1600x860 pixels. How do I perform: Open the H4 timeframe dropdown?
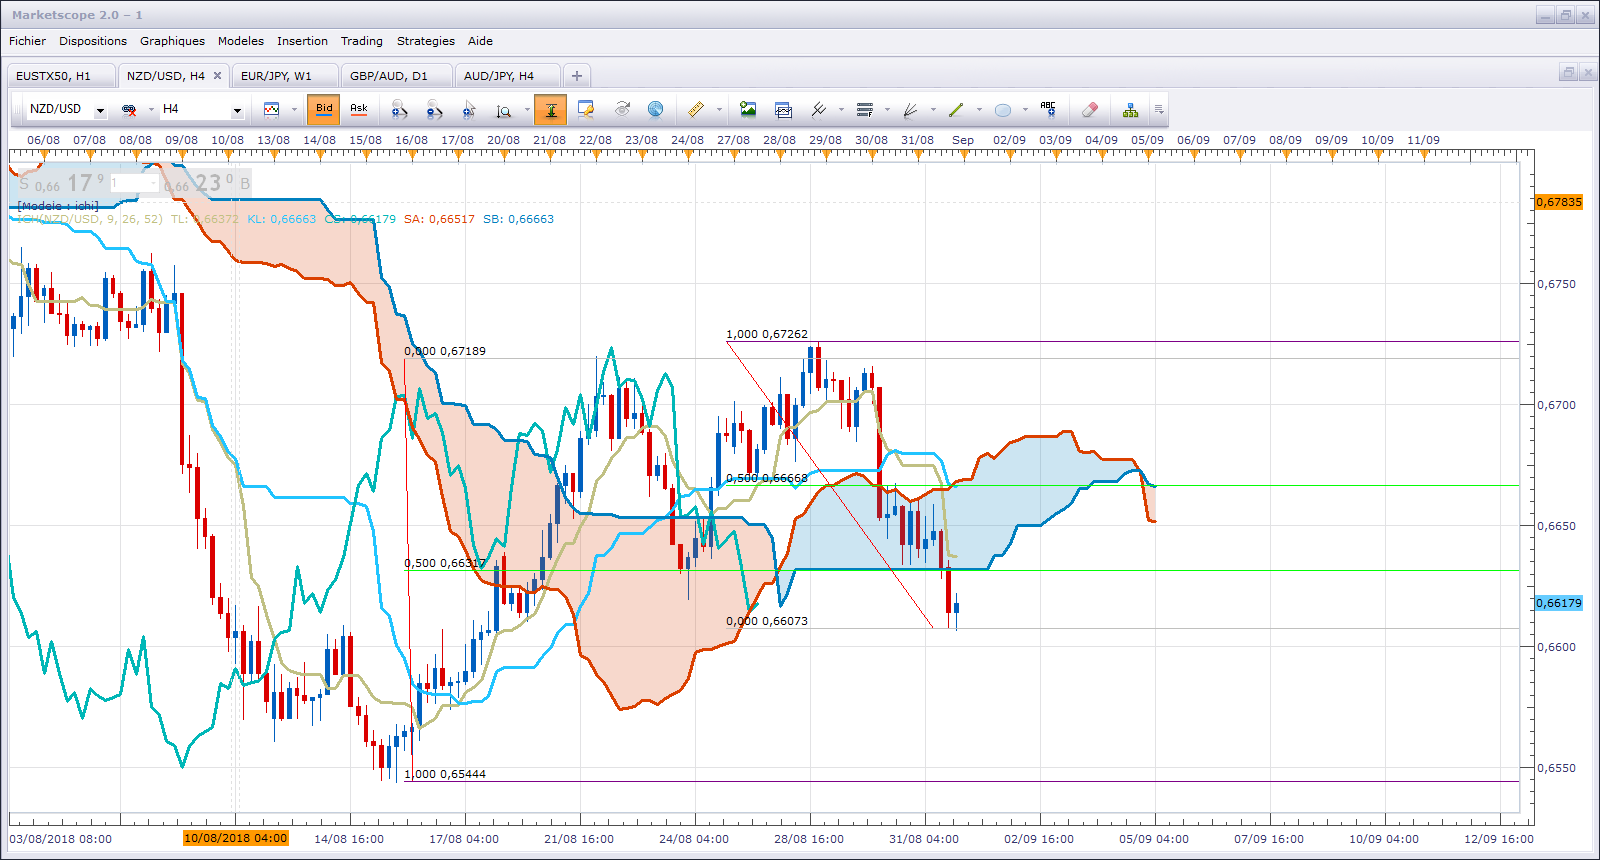[x=237, y=111]
